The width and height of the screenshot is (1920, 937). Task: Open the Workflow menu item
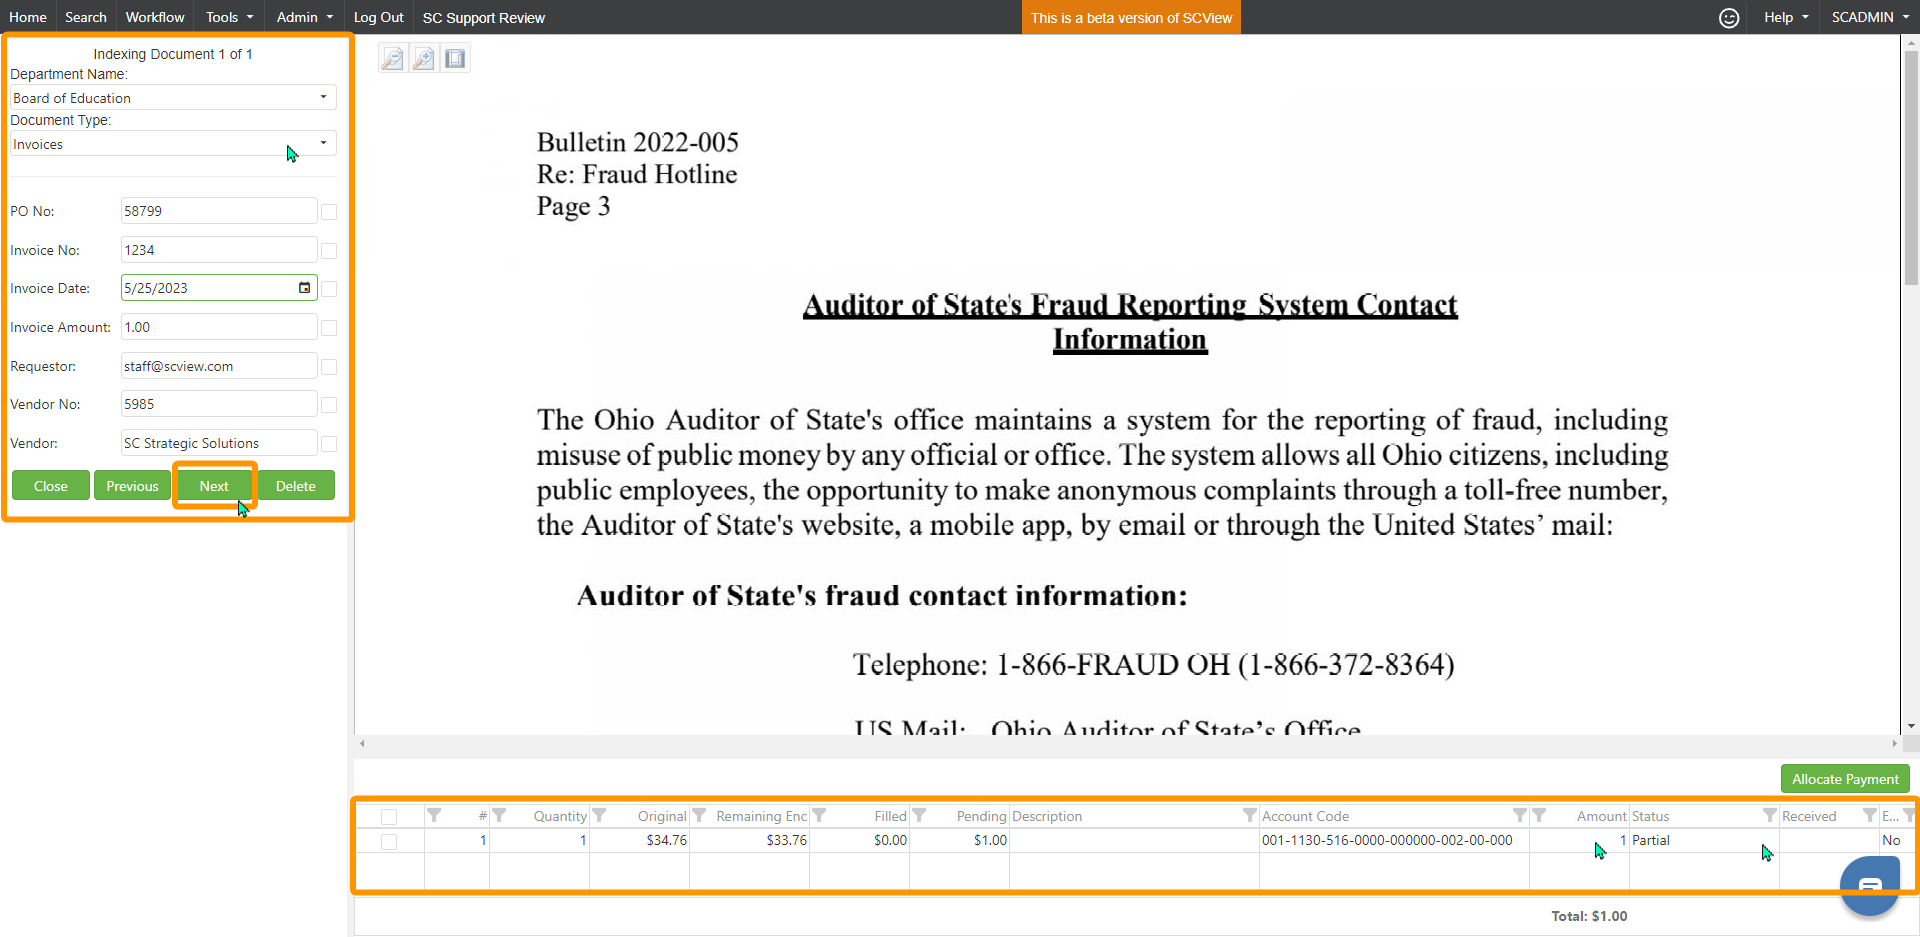[x=155, y=17]
